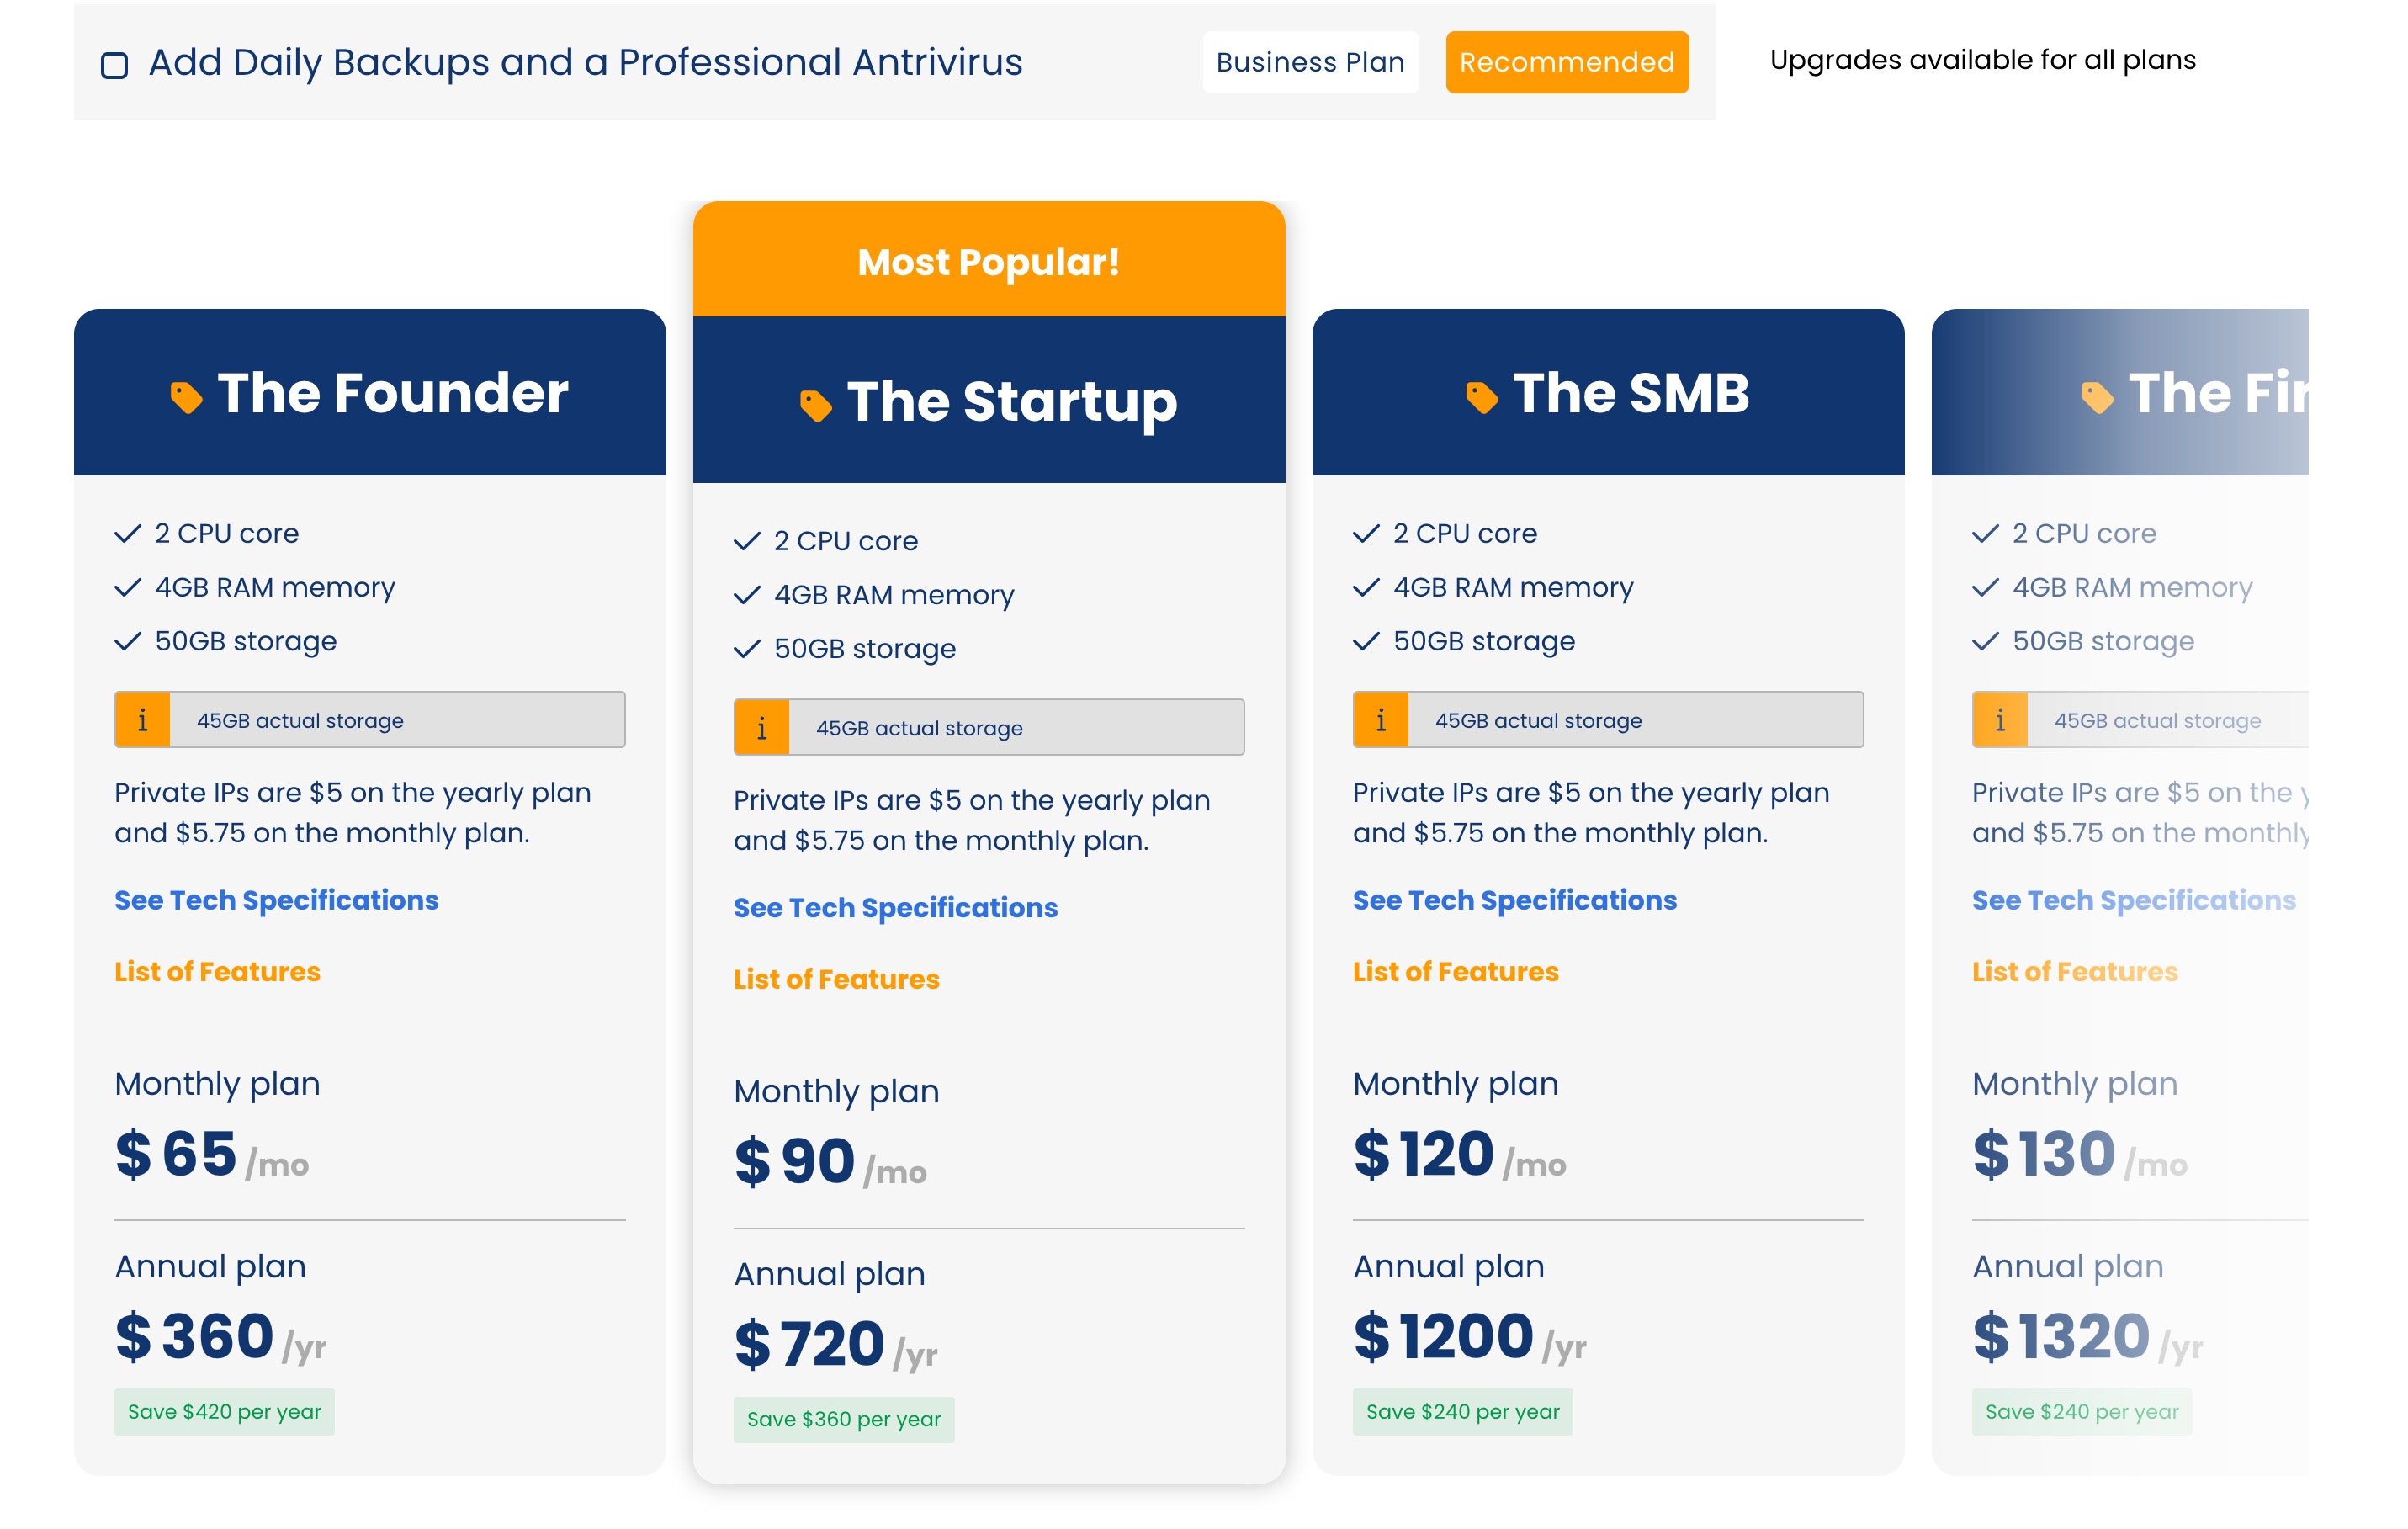Click the orange tag icon beside The Founder

click(x=186, y=397)
